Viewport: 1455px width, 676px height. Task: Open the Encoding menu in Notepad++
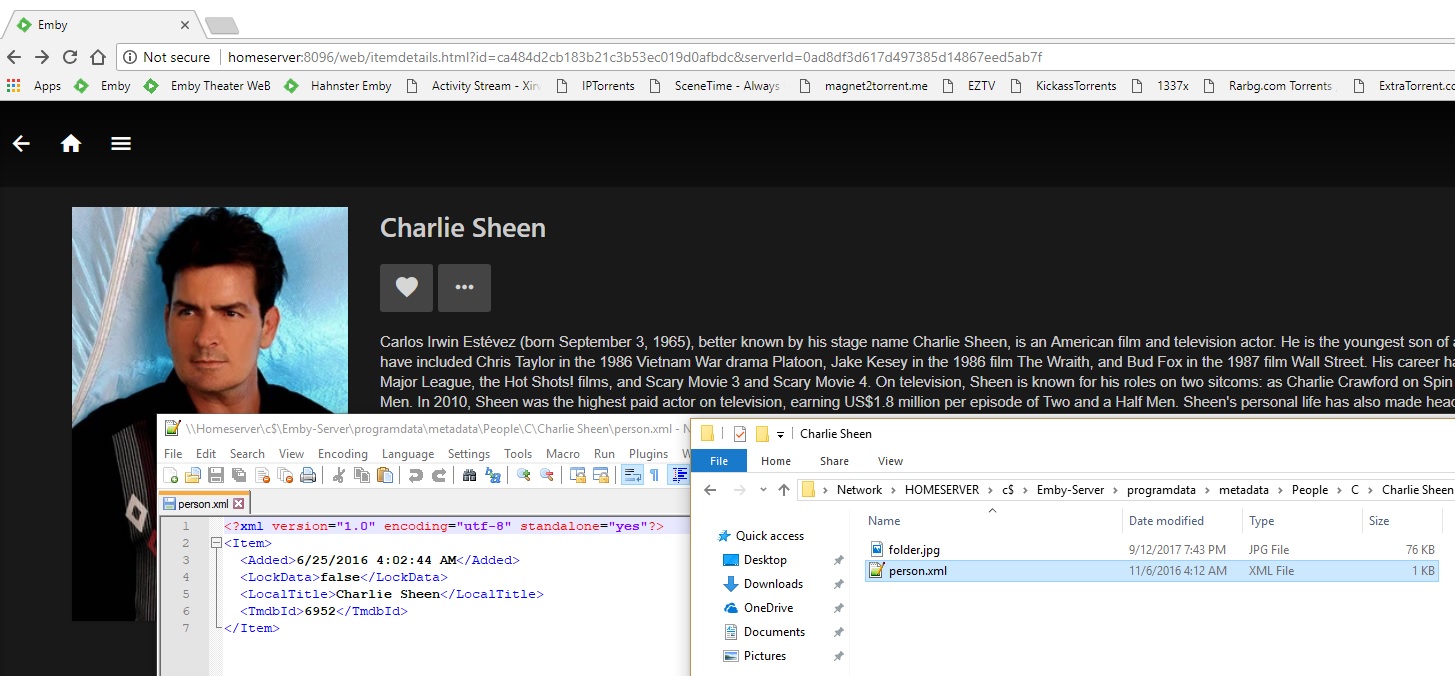tap(342, 453)
